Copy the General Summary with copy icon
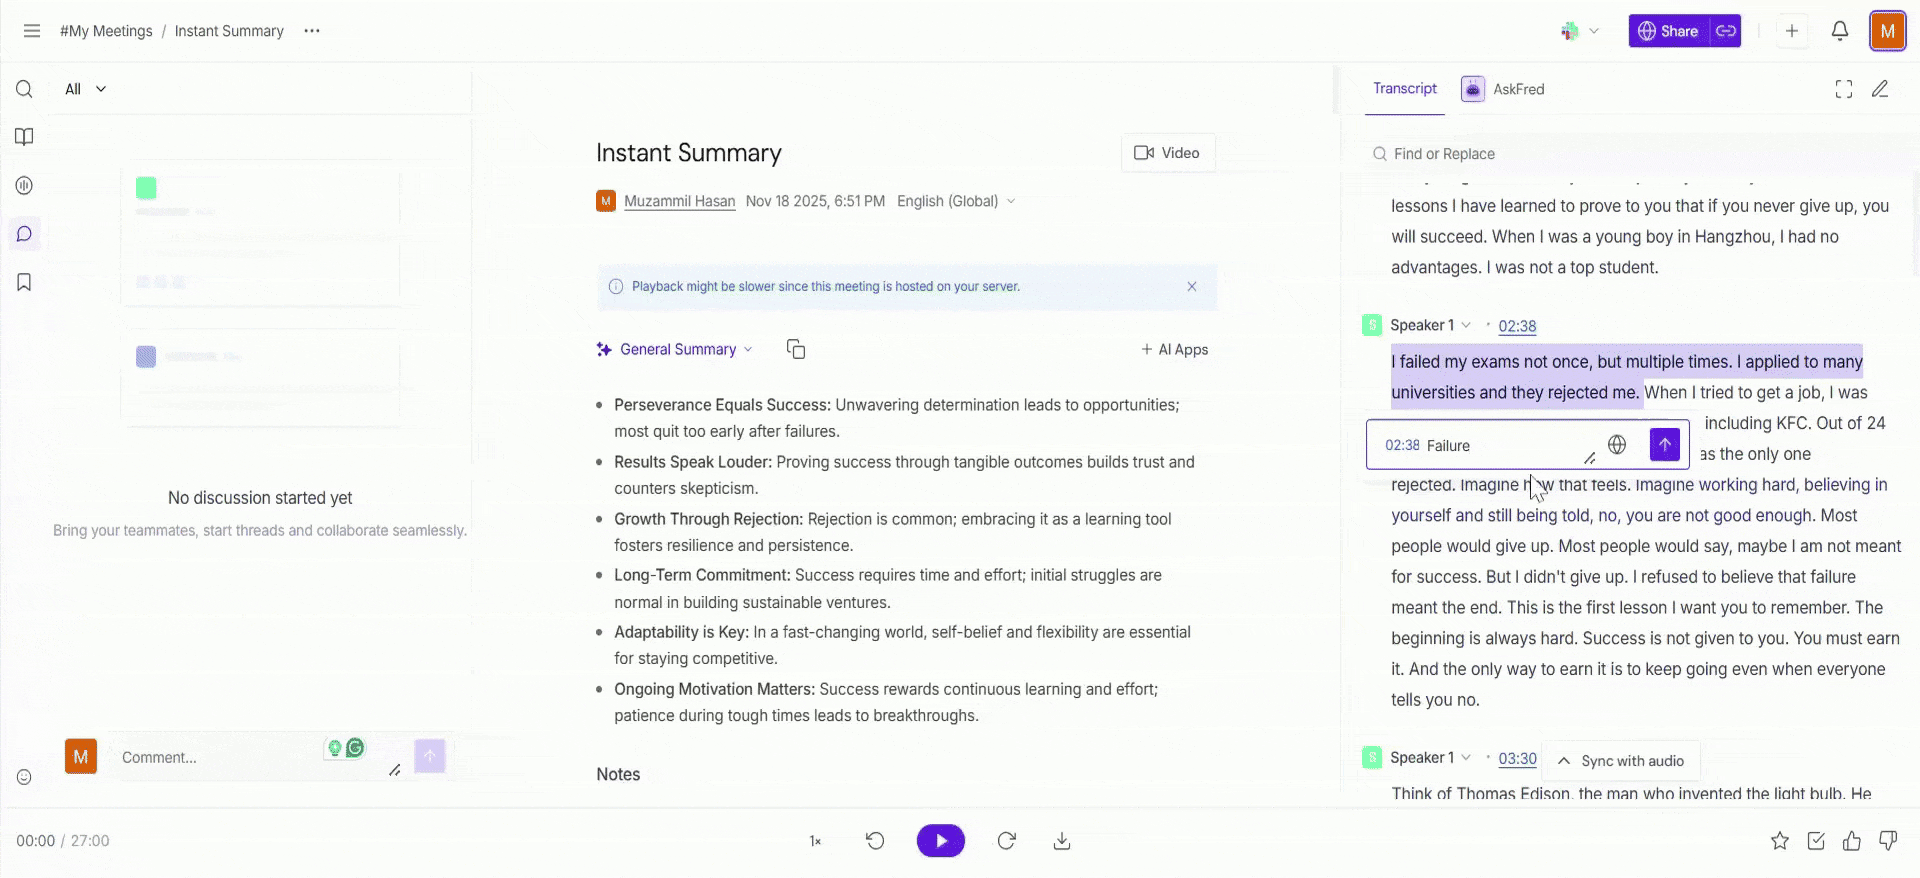Image resolution: width=1920 pixels, height=878 pixels. pos(796,349)
